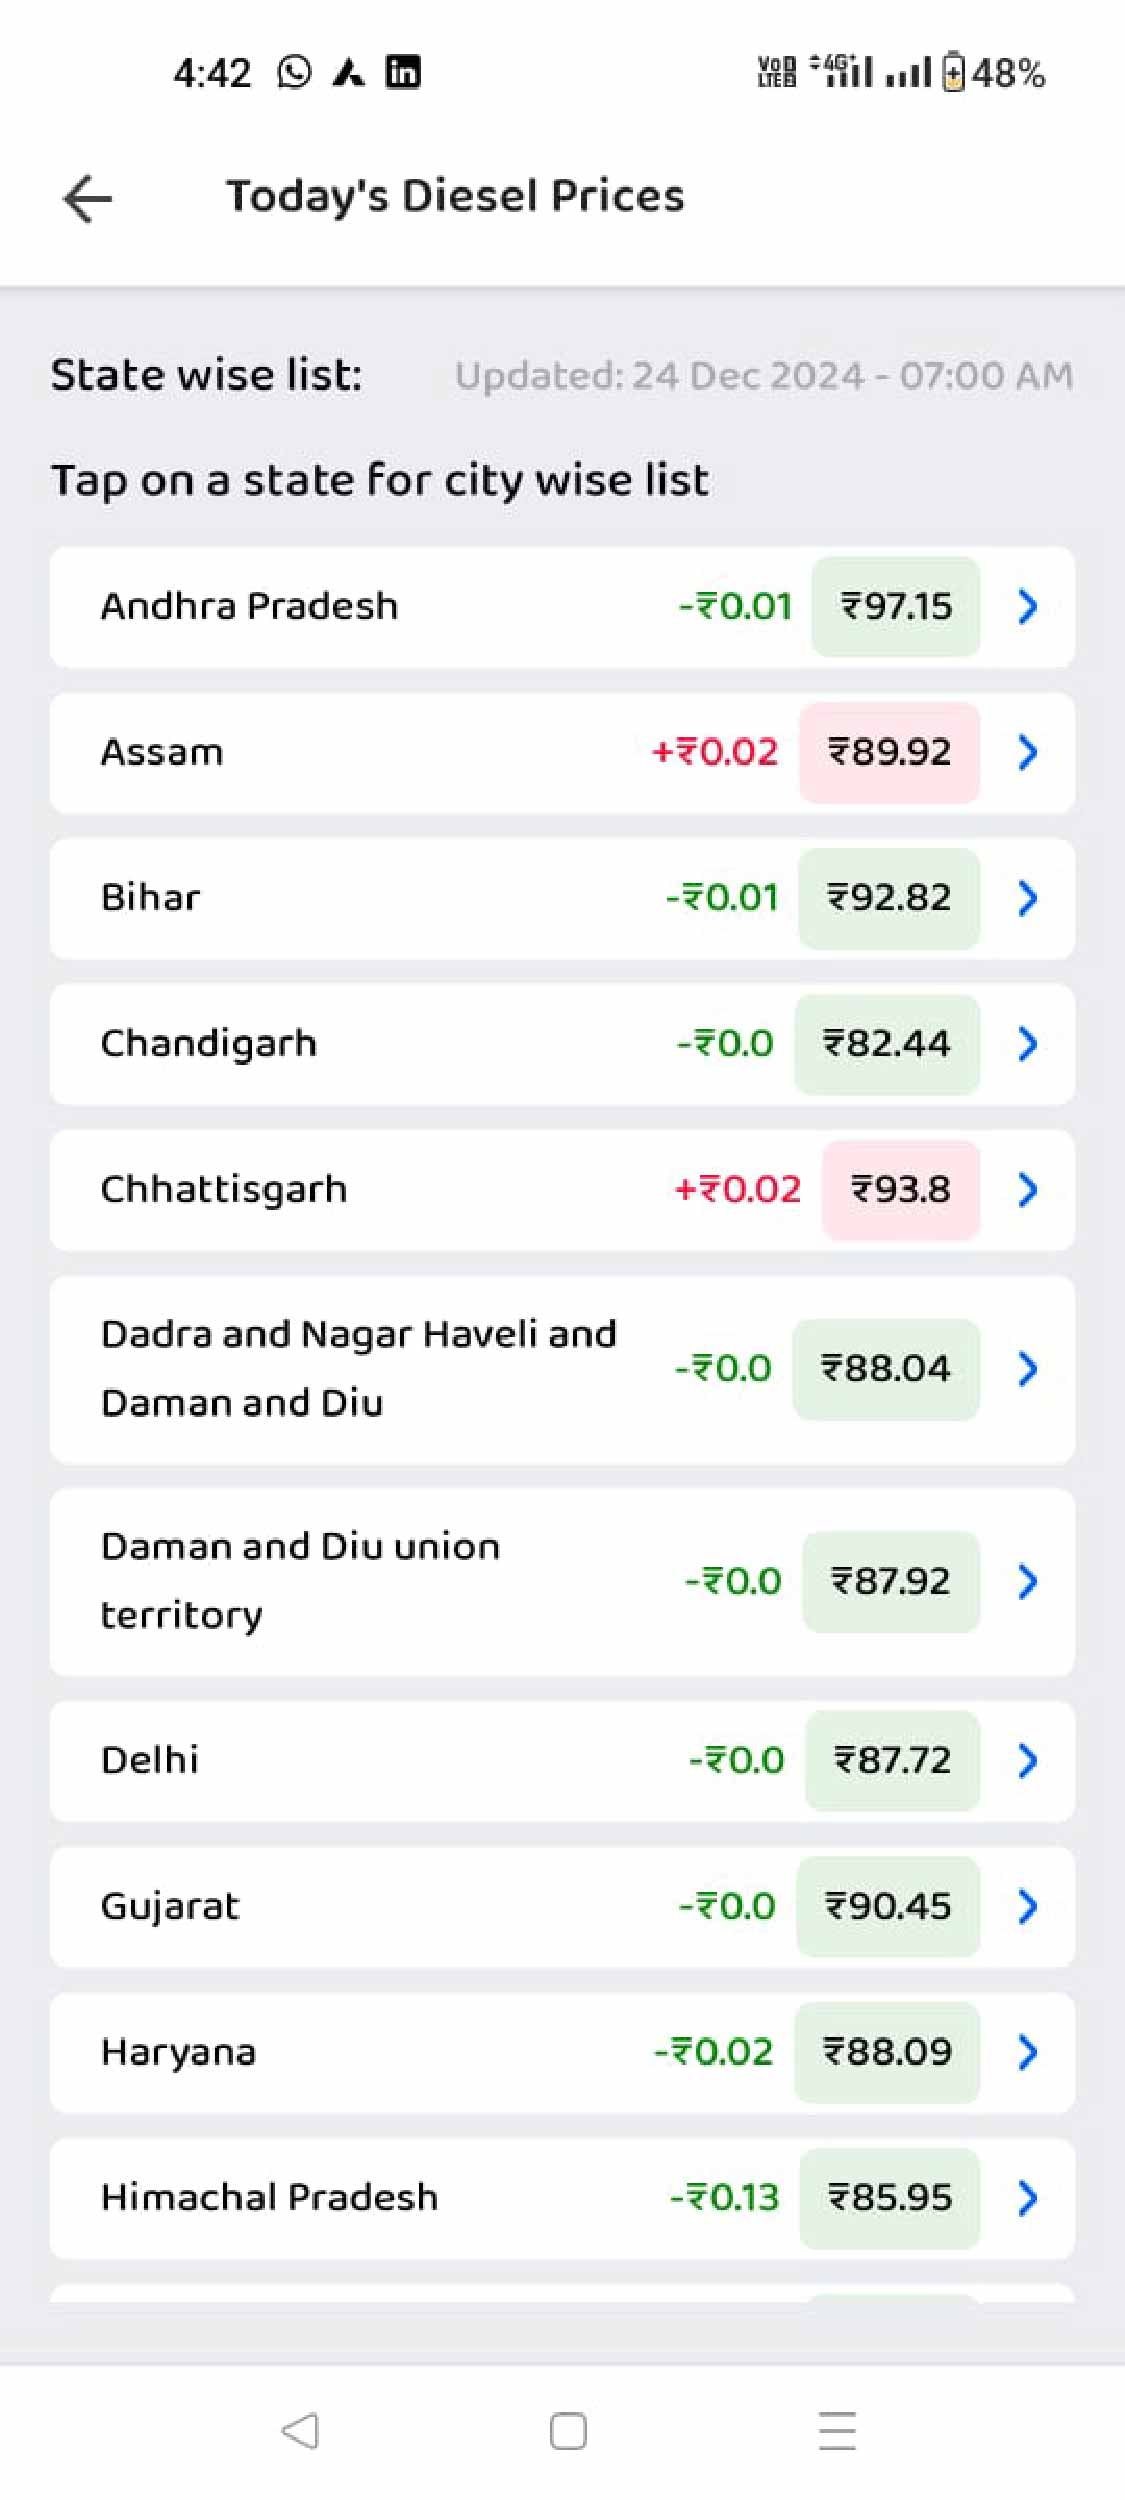1125x2500 pixels.
Task: Expand Andhra Pradesh chevron arrow
Action: click(1027, 606)
